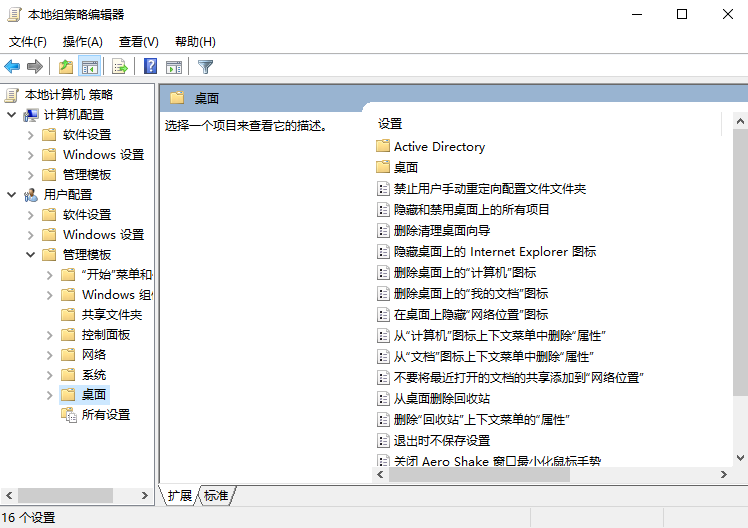Select 在桌面上隐藏“网络位置”图标 policy
Screen dimensions: 748x528
click(470, 314)
